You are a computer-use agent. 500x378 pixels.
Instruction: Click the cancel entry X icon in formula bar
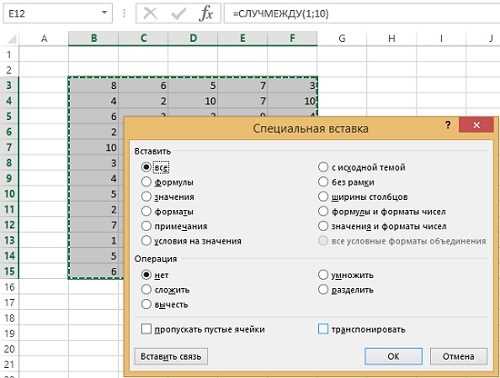click(x=150, y=14)
